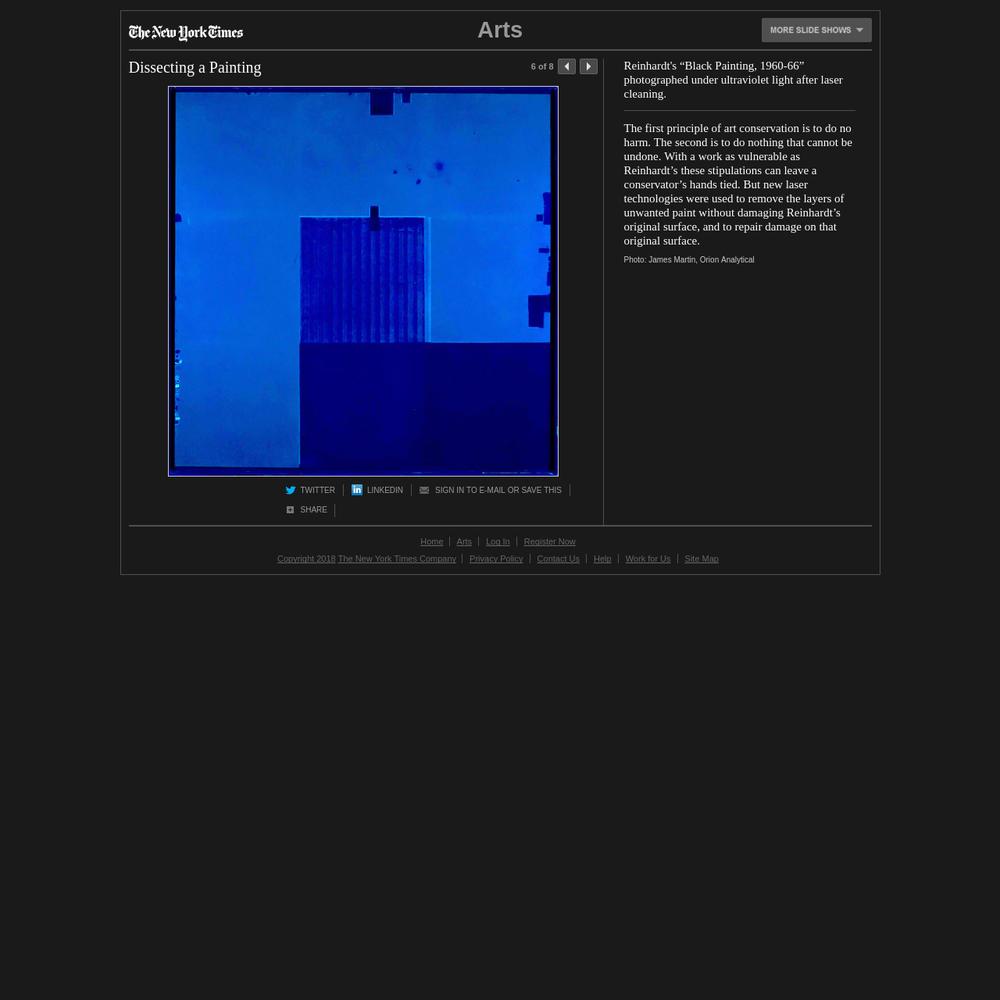Viewport: 1000px width, 1000px height.
Task: Open the Home footer link
Action: [432, 541]
